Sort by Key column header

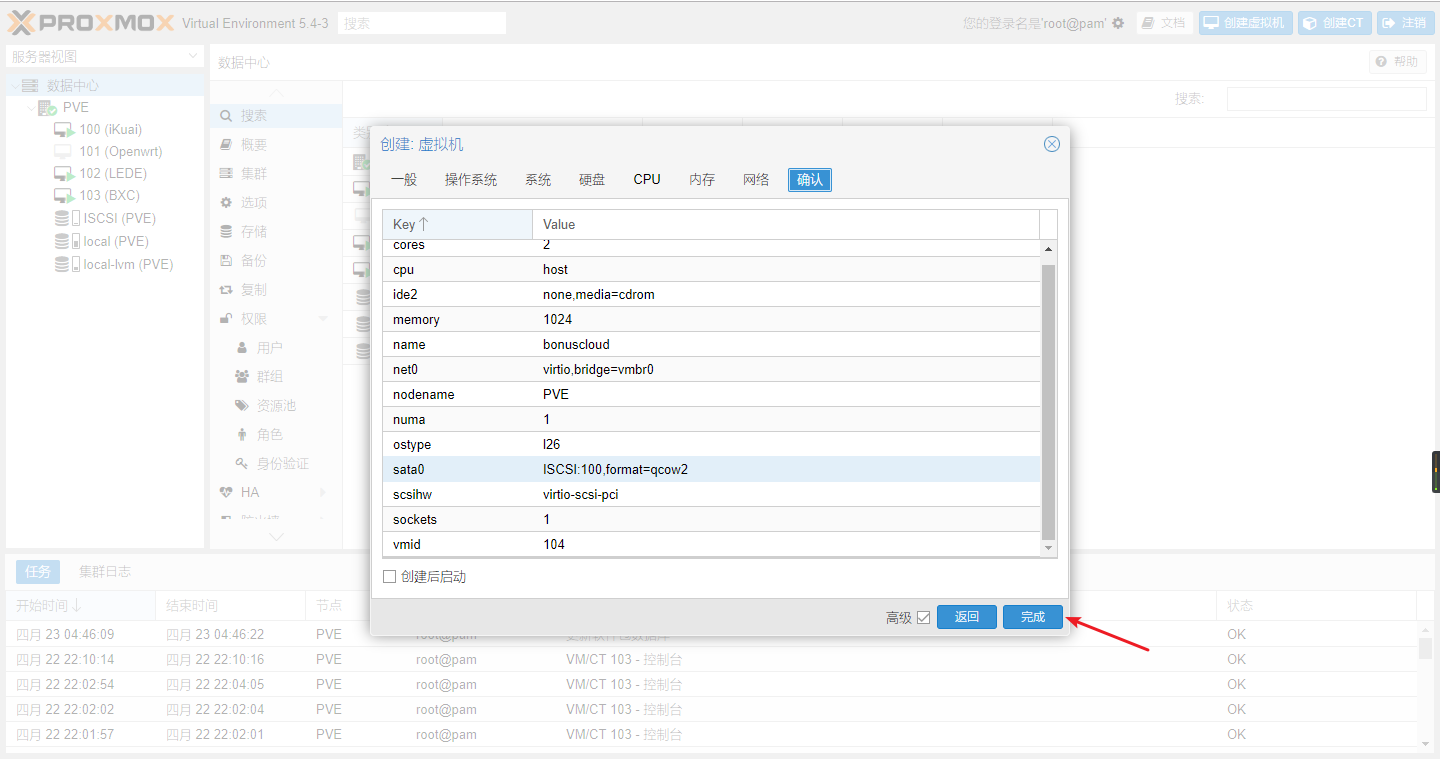coord(458,224)
